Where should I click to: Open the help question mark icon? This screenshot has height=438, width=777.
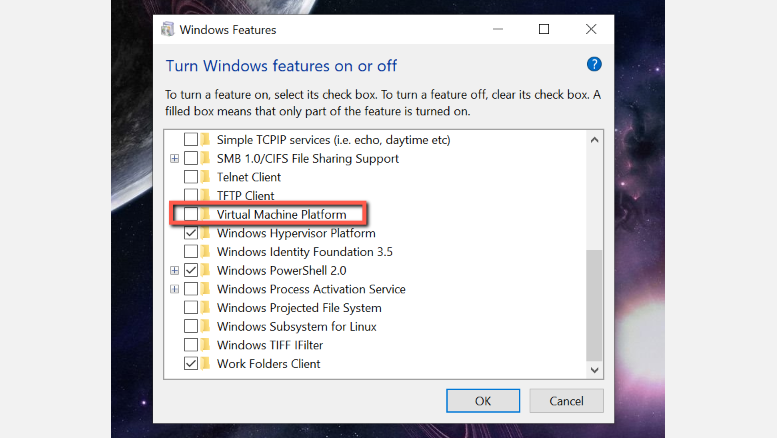pos(594,64)
